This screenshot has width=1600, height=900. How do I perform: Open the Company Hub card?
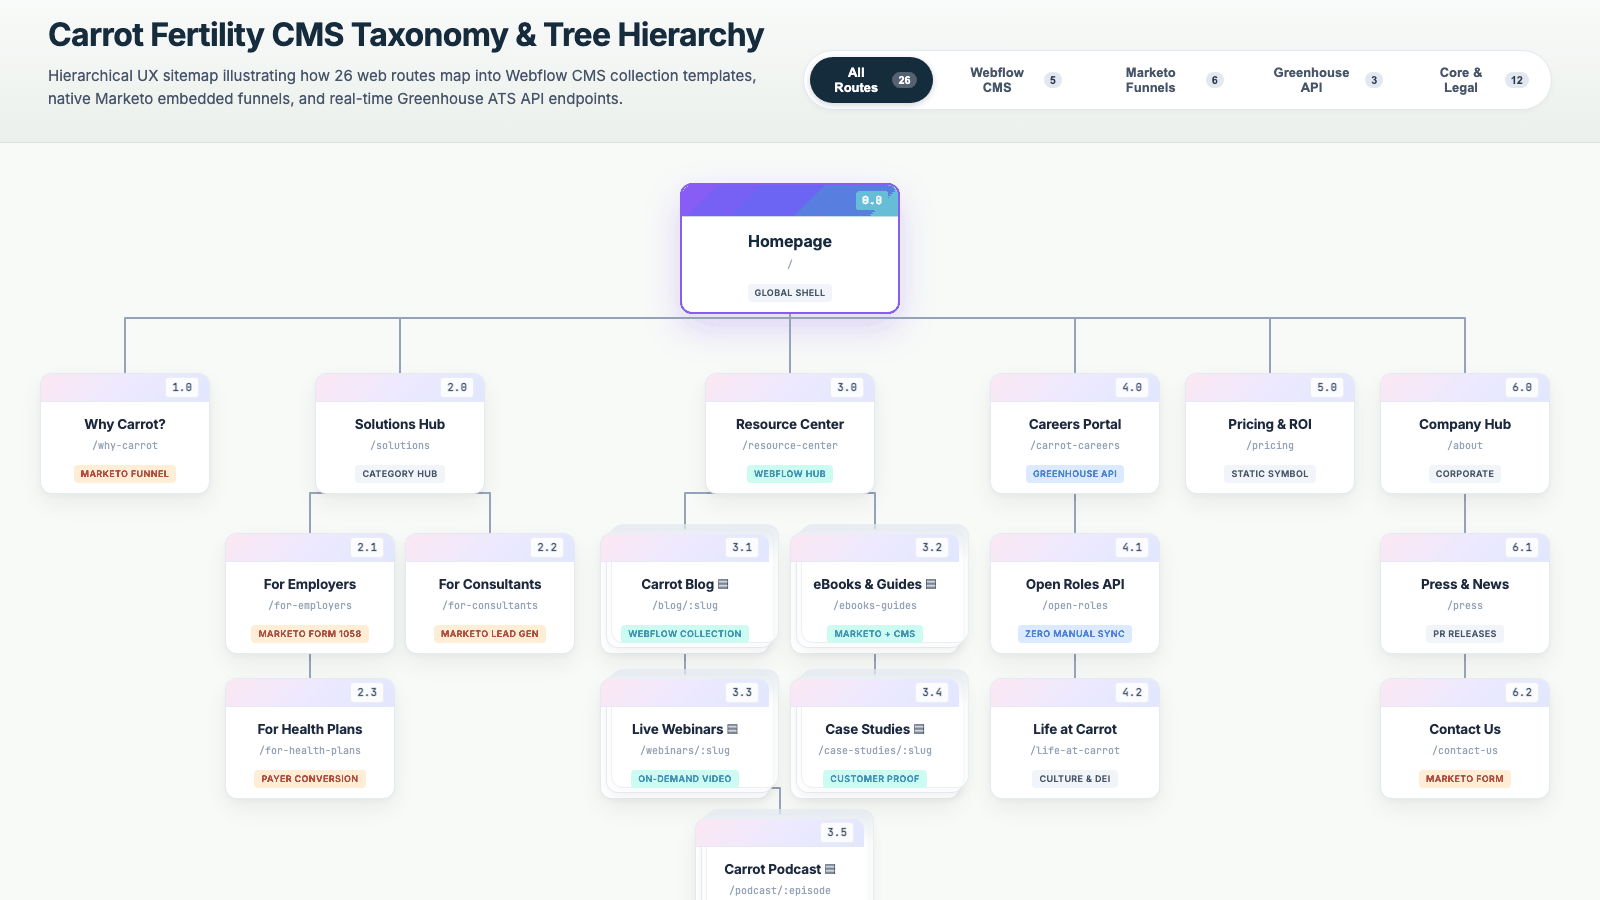coord(1465,433)
